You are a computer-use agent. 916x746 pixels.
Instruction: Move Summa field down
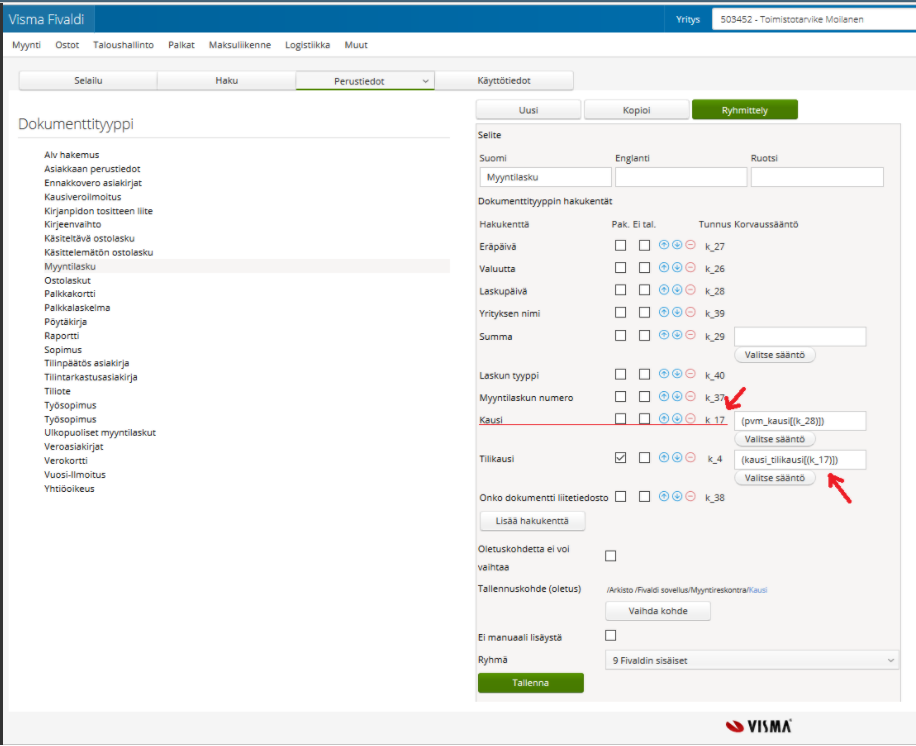(x=677, y=335)
